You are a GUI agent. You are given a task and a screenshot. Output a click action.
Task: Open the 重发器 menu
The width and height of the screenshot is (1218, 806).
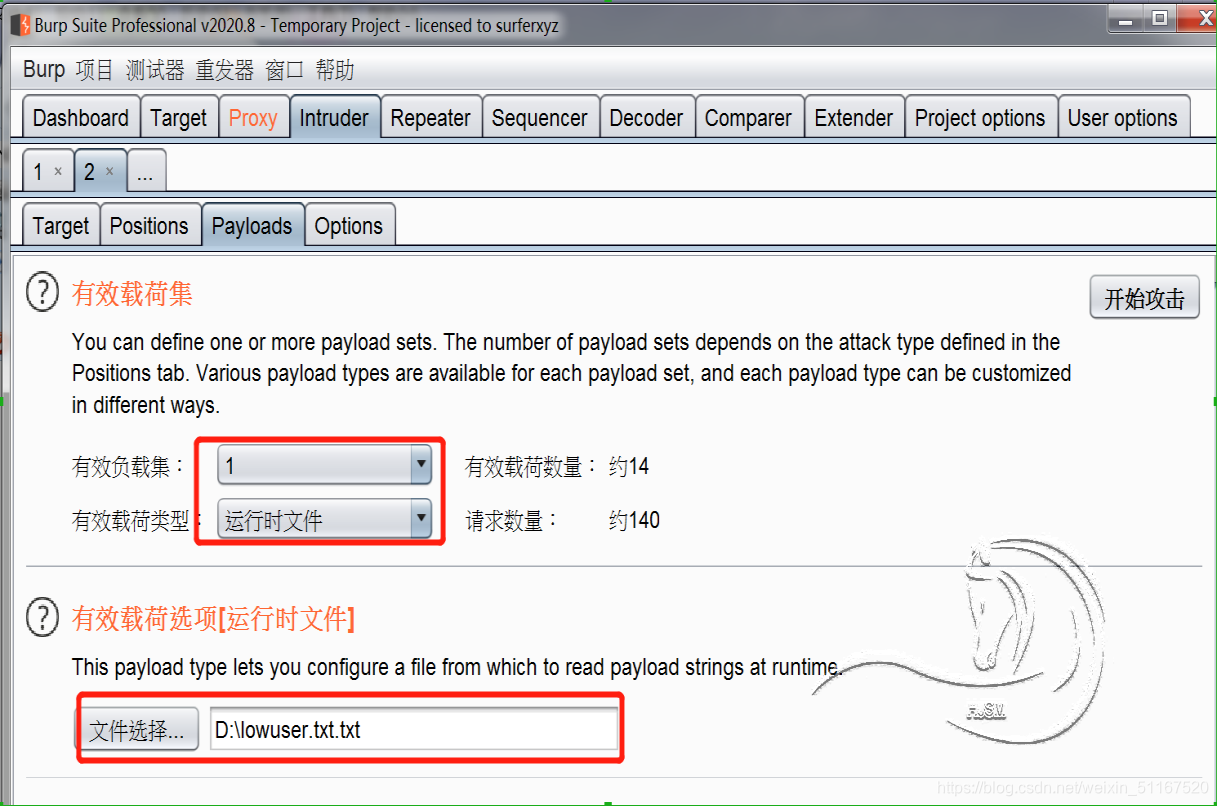point(225,70)
